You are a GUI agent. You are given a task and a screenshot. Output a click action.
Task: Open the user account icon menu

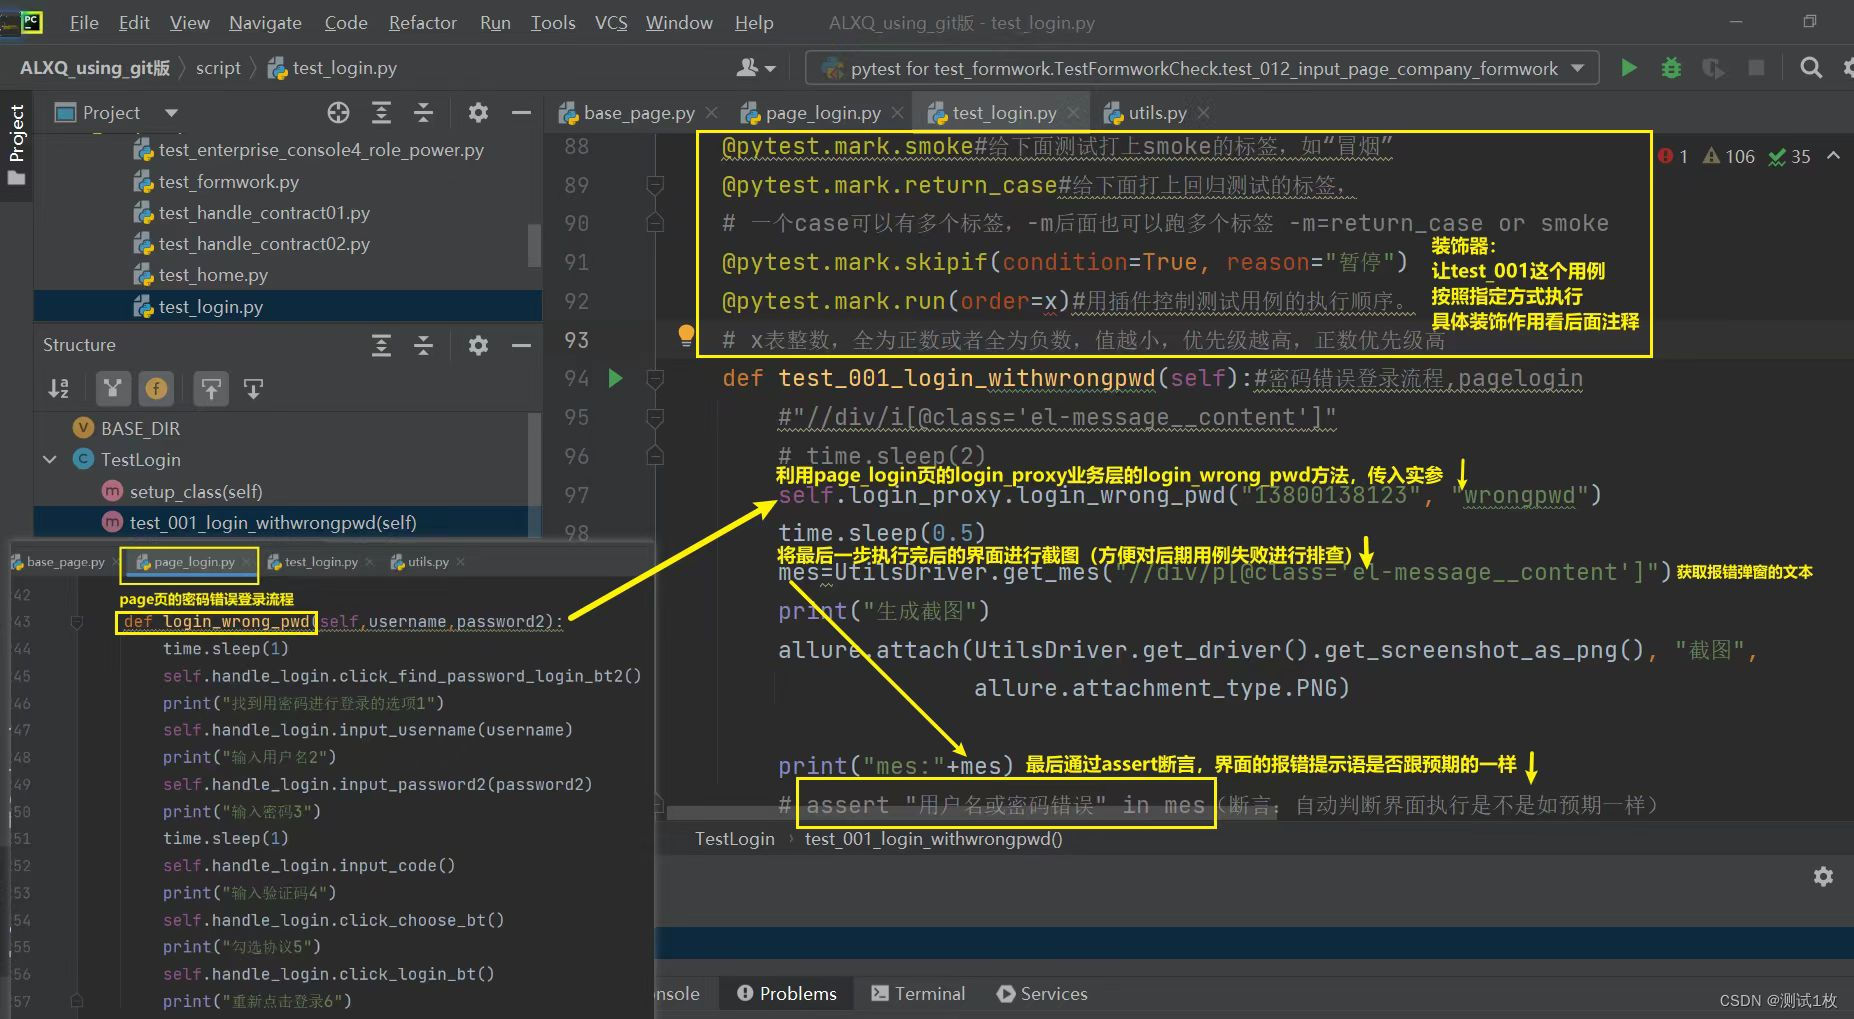coord(756,68)
